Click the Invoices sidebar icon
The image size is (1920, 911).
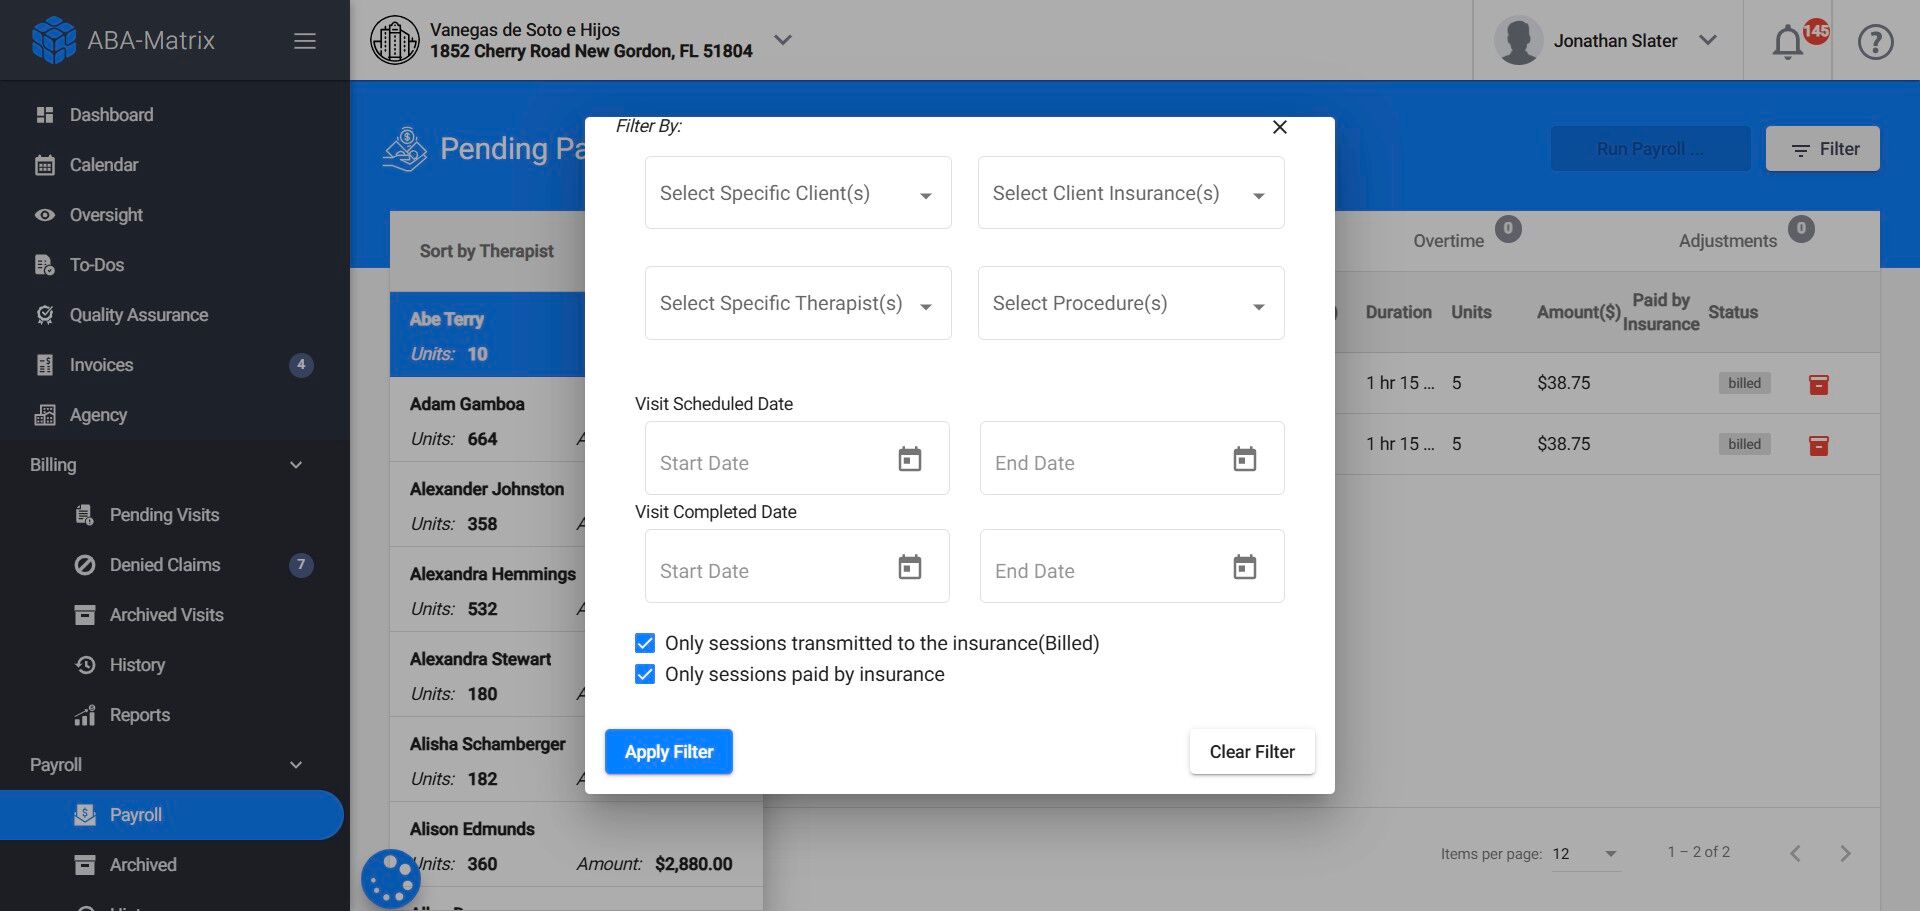click(x=45, y=364)
